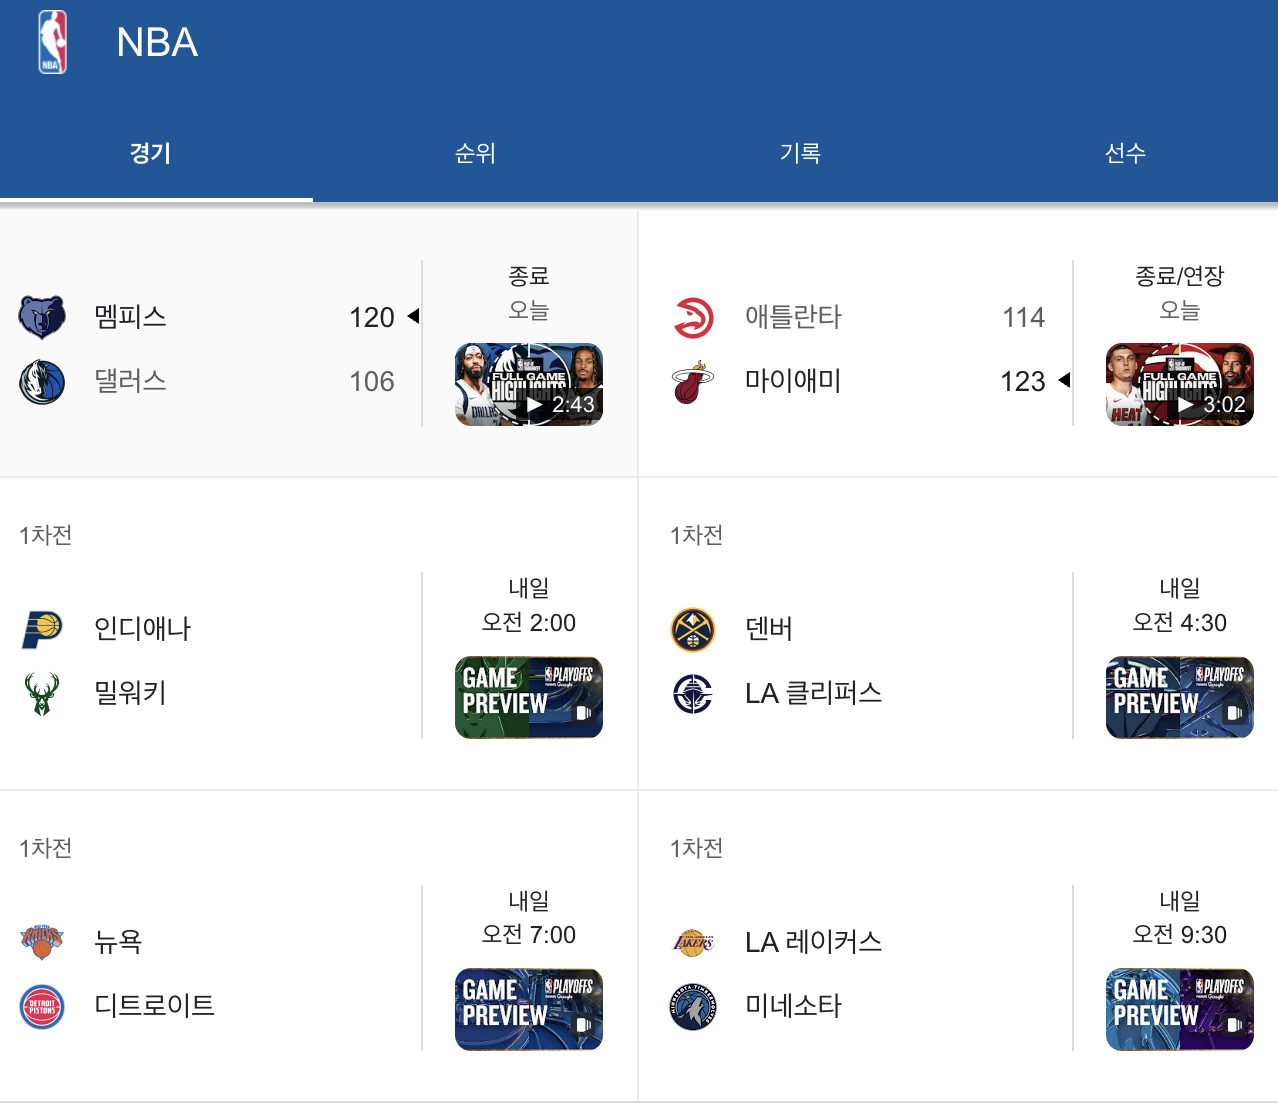Click the Miami Heat team logo
The height and width of the screenshot is (1114, 1278).
[692, 381]
